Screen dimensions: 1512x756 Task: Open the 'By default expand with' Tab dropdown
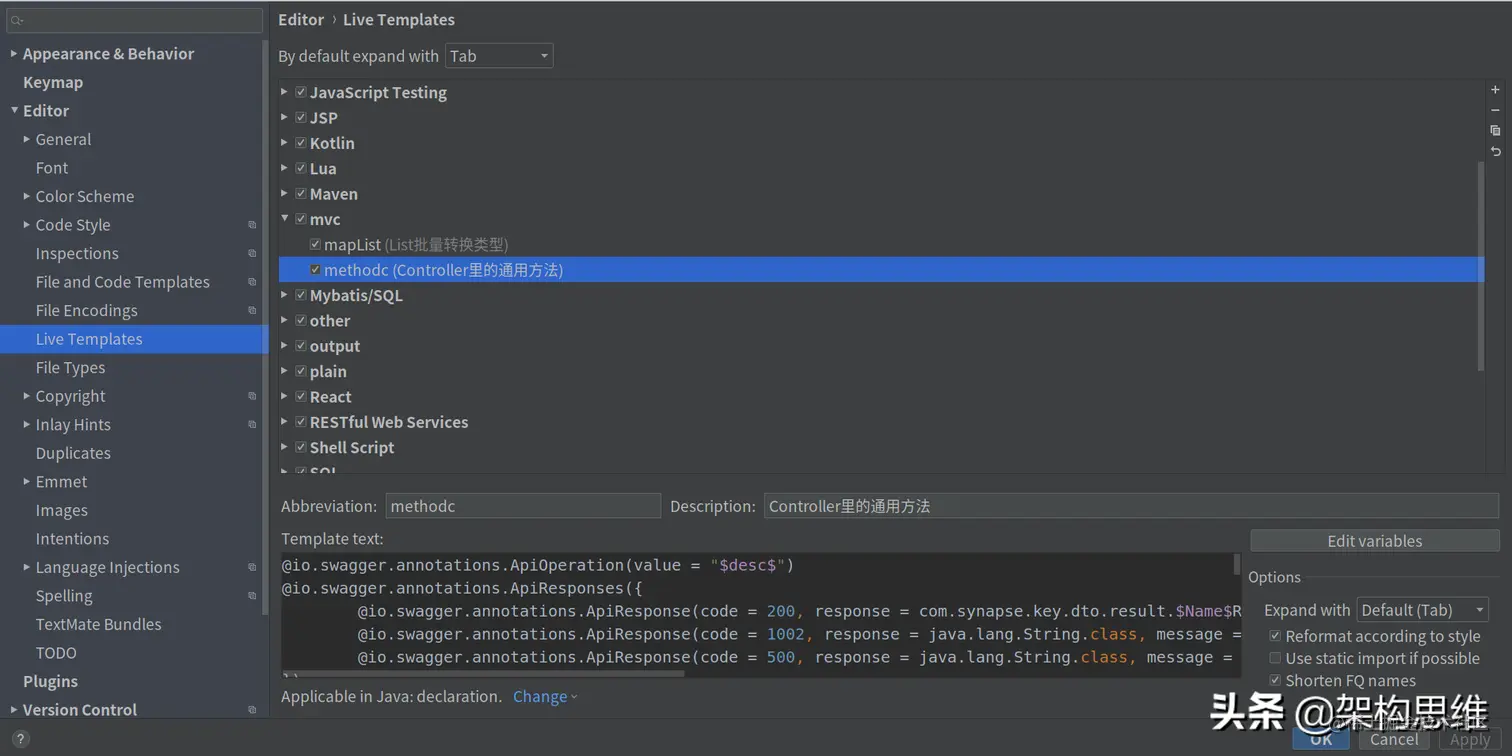click(x=499, y=56)
